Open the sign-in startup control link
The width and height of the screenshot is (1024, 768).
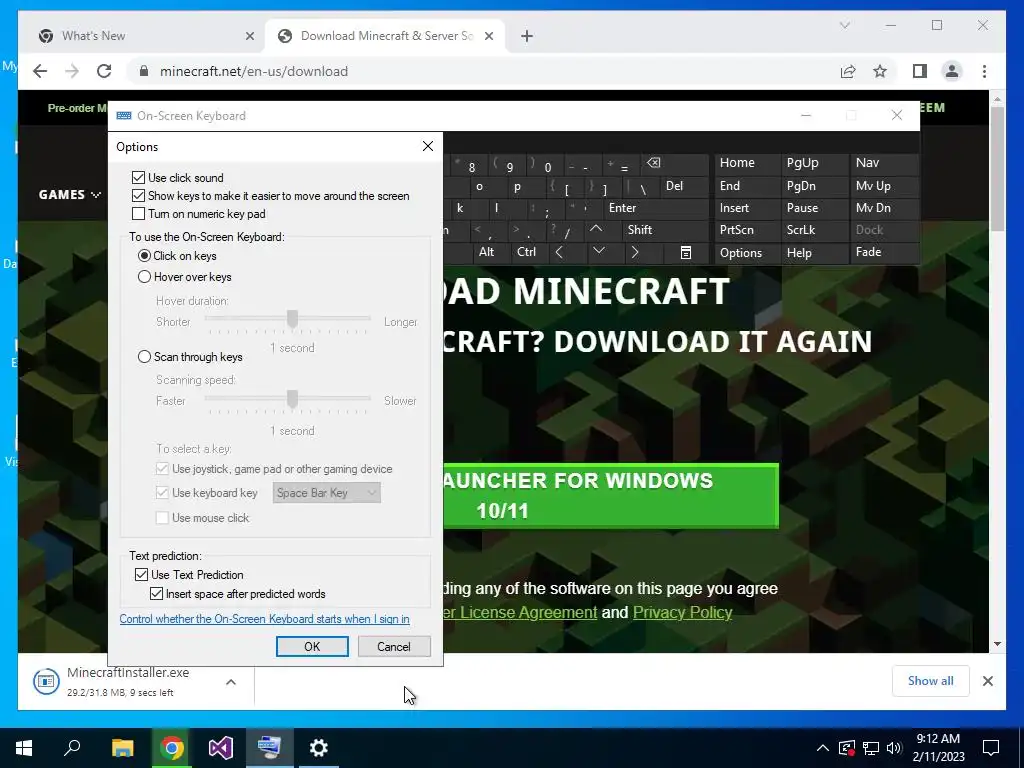[x=264, y=619]
